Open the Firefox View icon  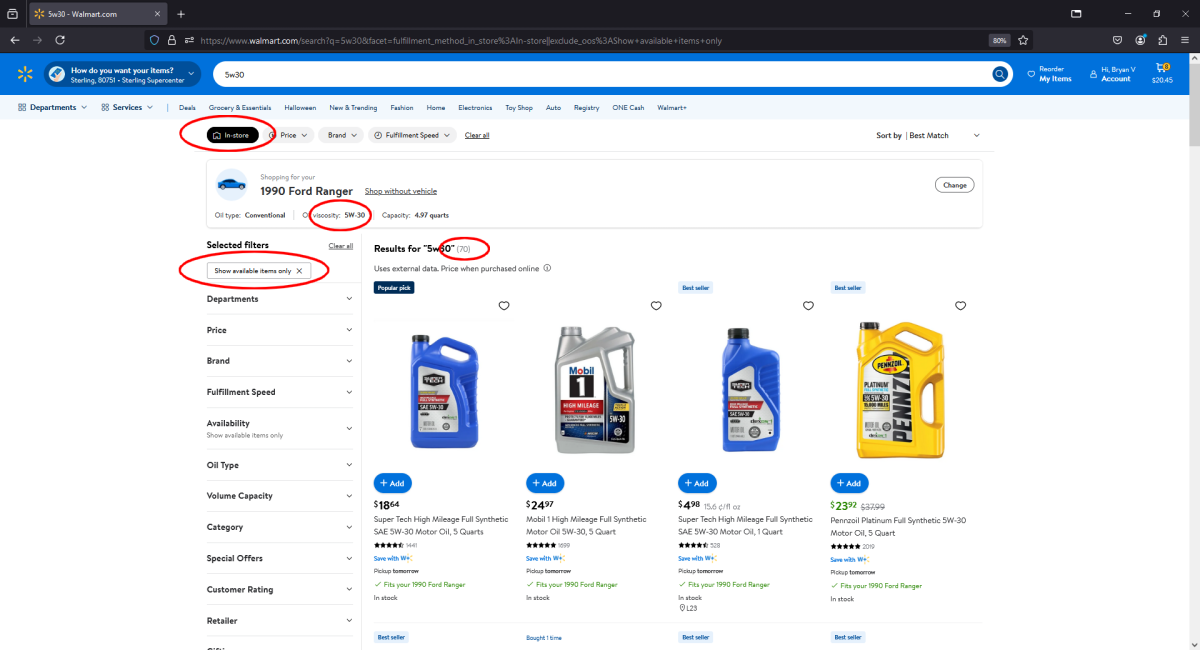12,14
